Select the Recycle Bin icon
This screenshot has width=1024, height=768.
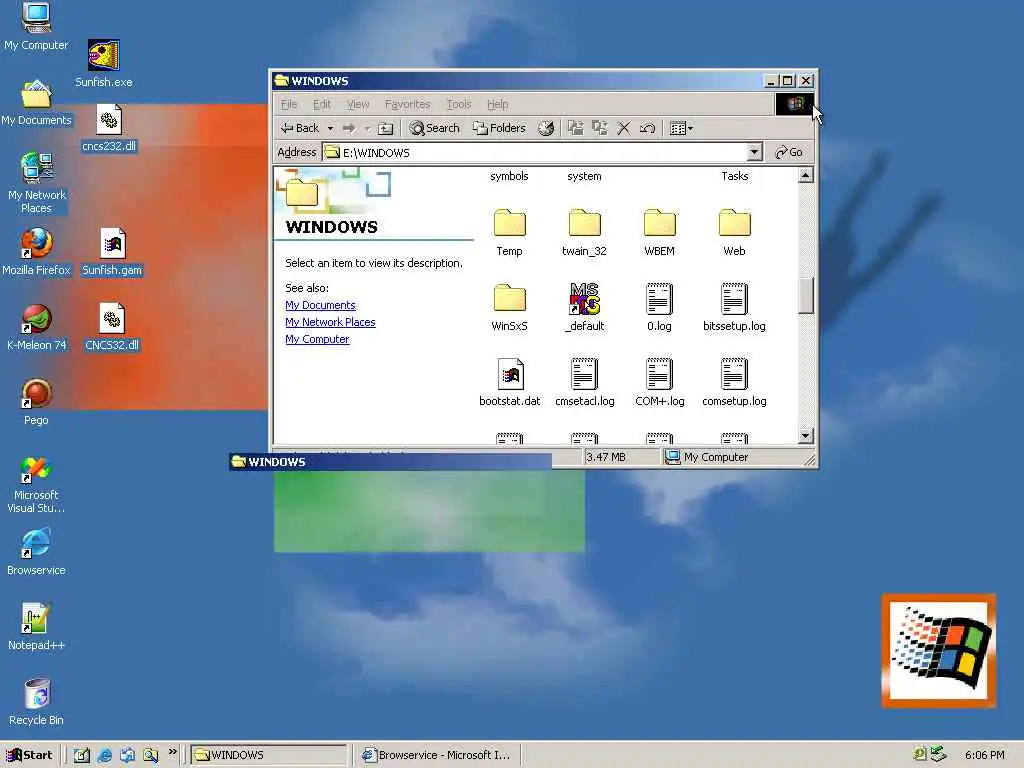point(36,702)
